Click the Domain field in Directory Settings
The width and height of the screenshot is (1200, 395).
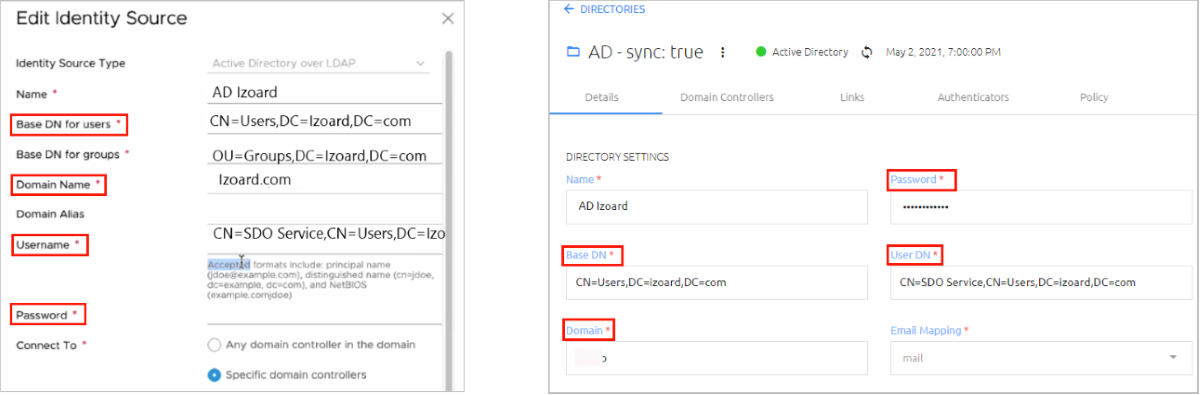pyautogui.click(x=716, y=357)
